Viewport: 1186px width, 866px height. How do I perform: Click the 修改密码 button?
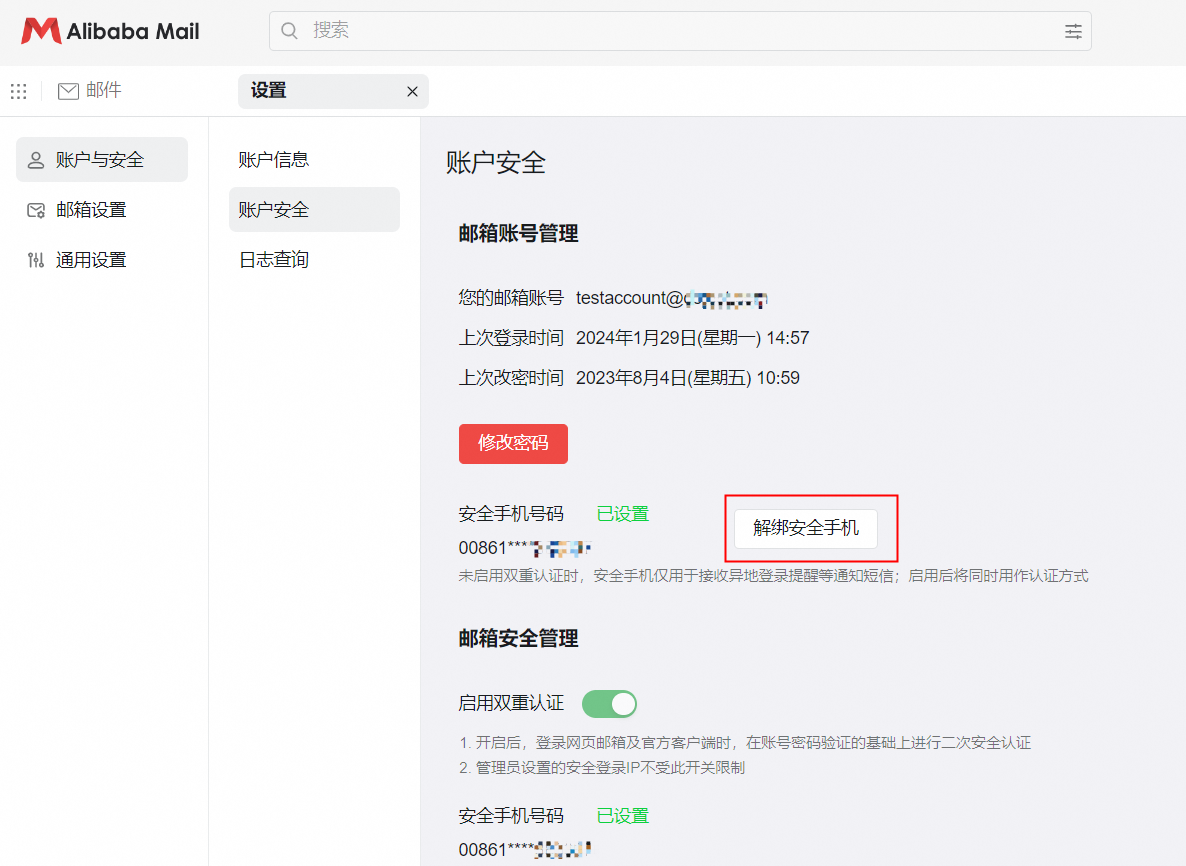pyautogui.click(x=513, y=443)
